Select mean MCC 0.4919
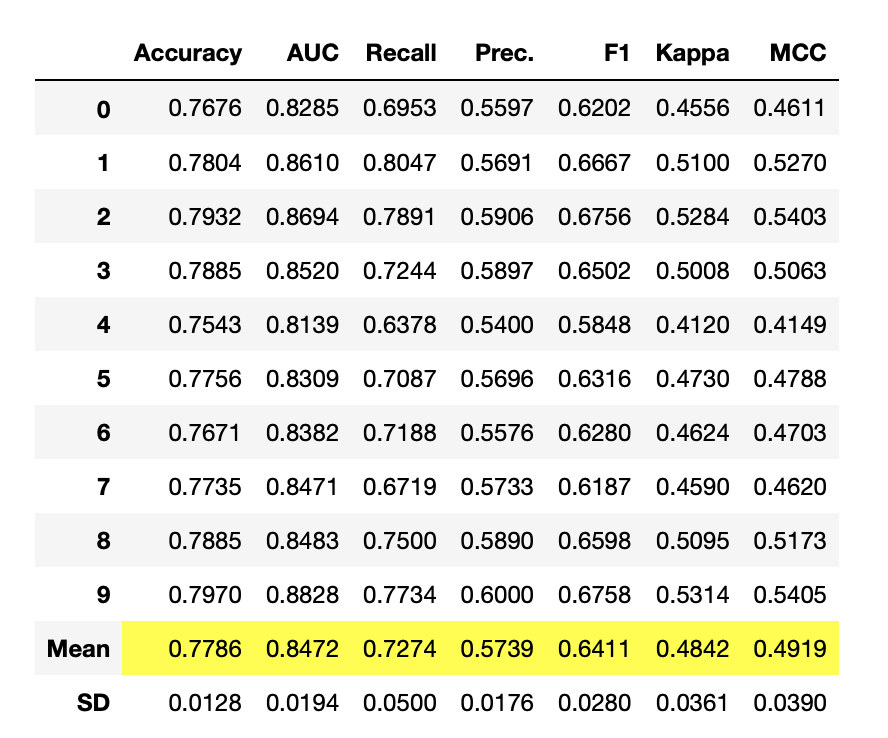This screenshot has height=738, width=888. pyautogui.click(x=789, y=649)
